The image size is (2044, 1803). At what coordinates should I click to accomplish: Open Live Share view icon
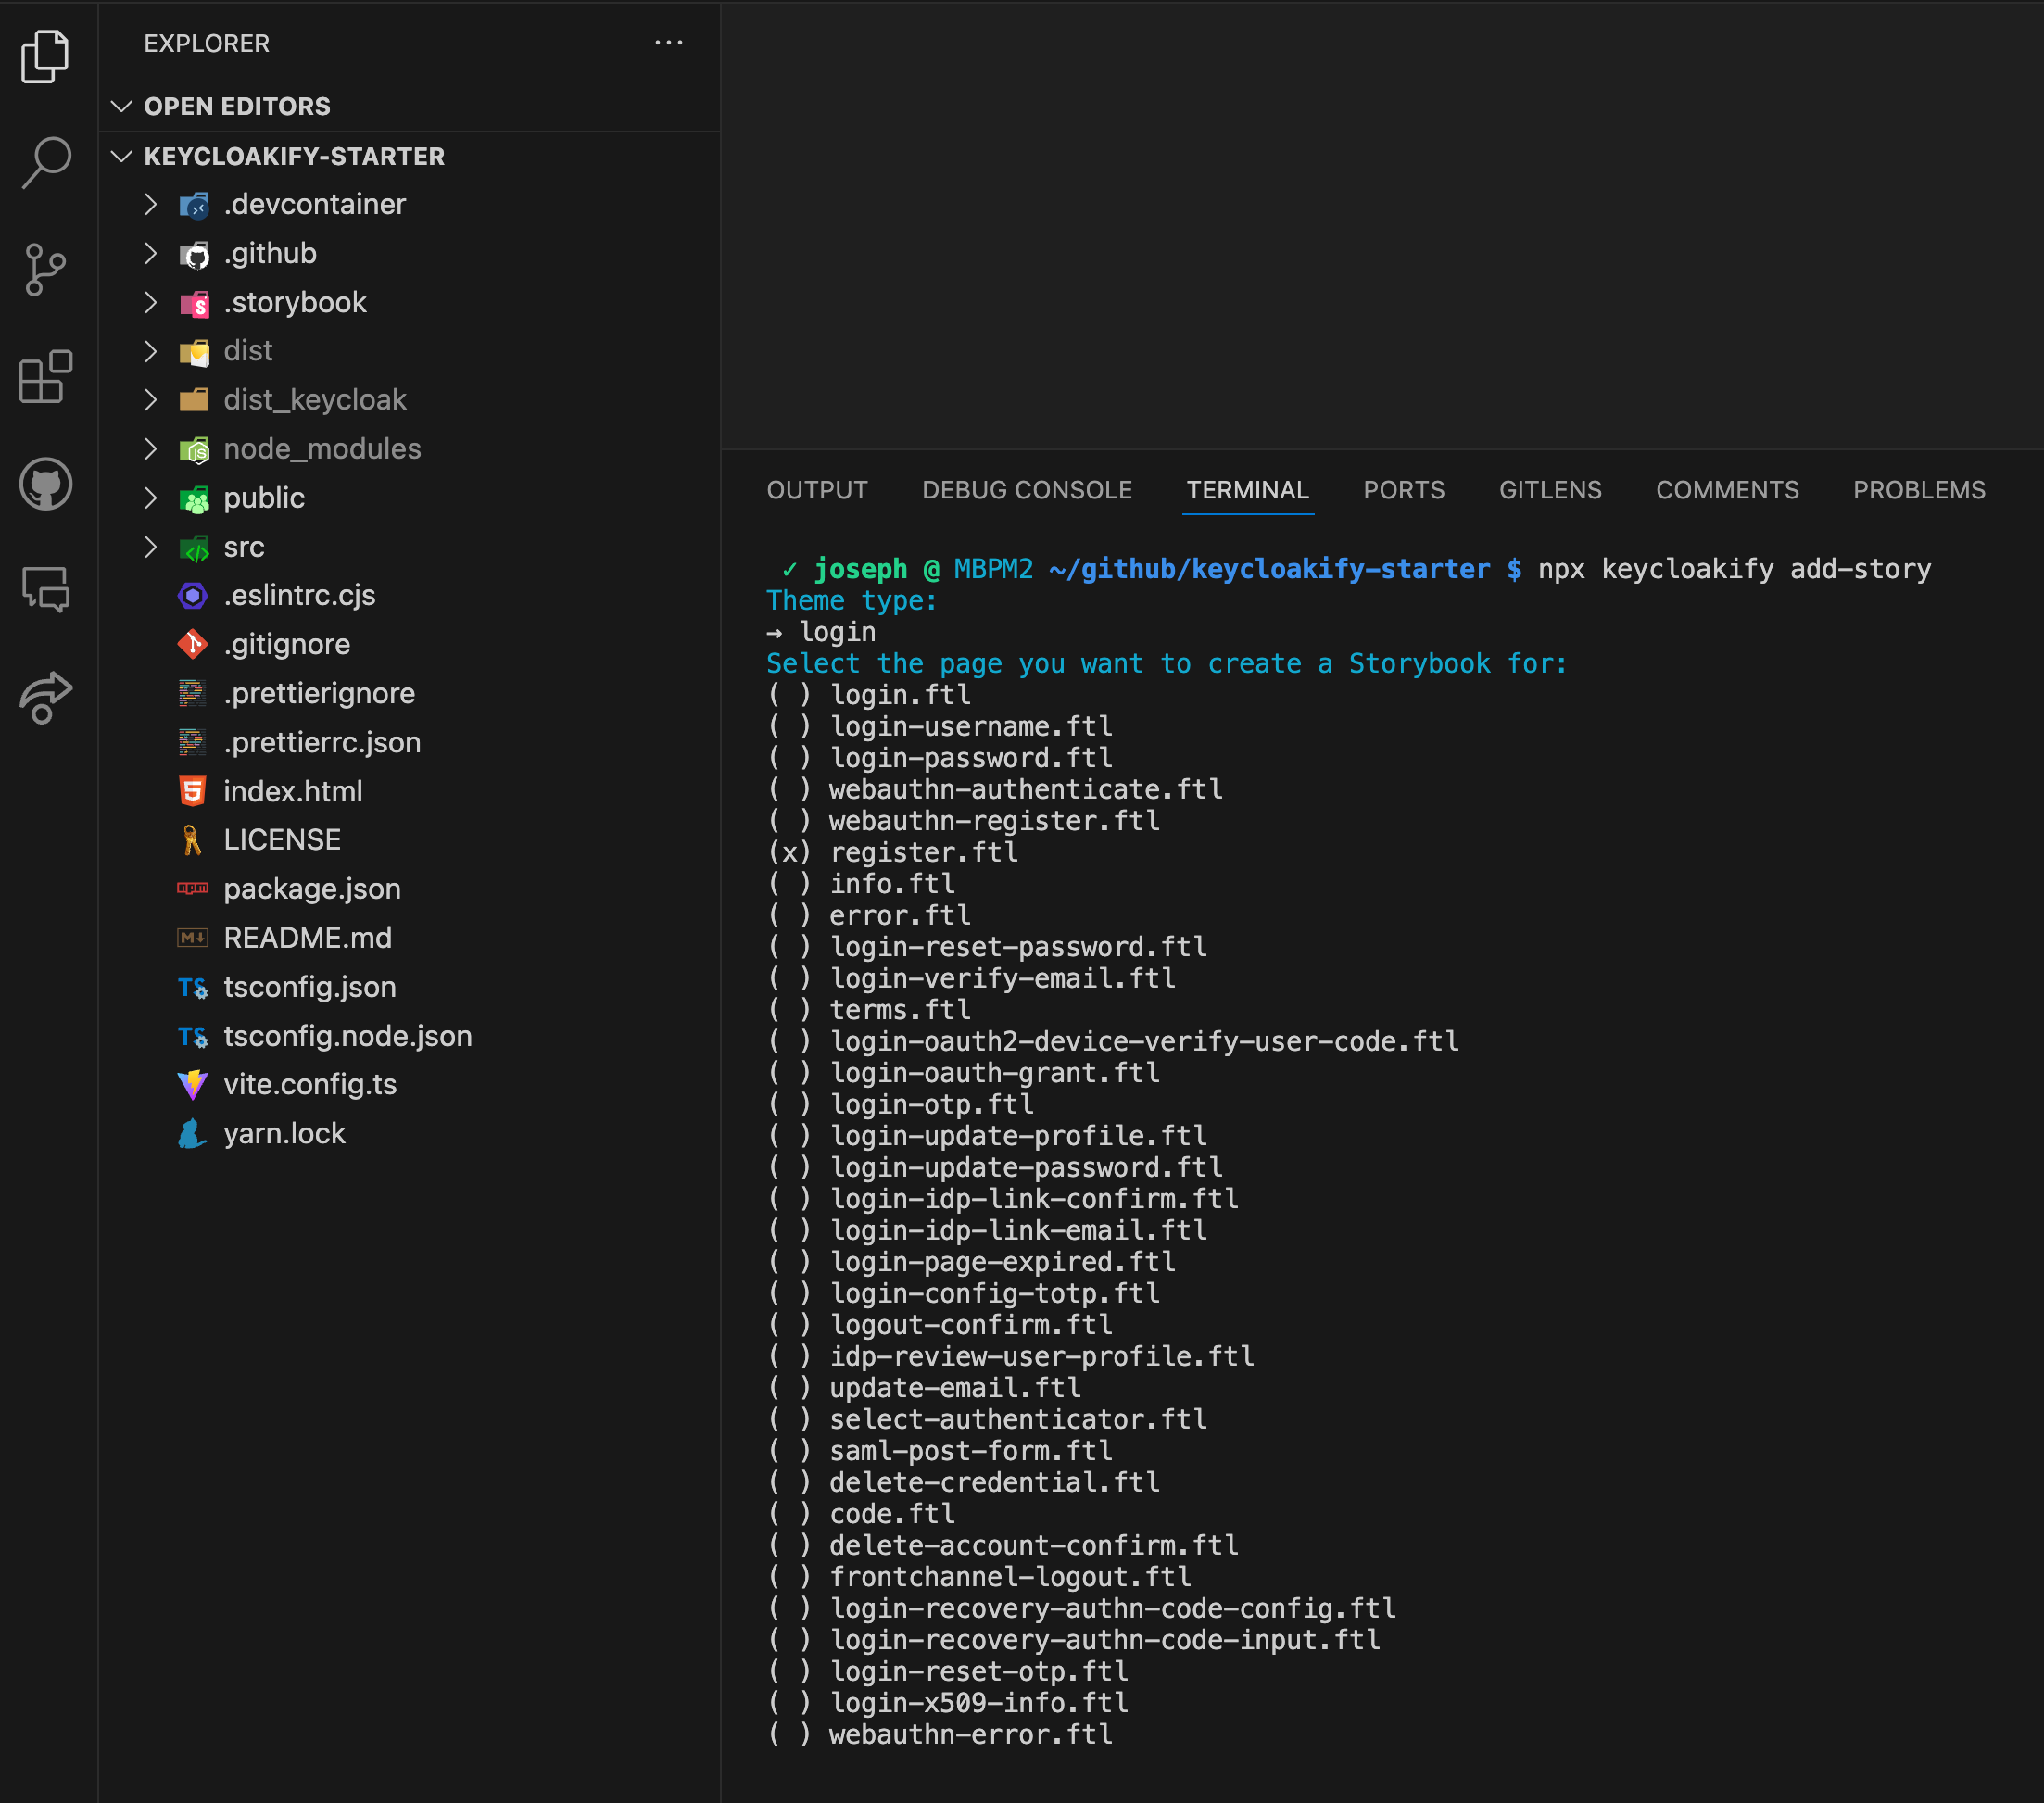click(45, 697)
